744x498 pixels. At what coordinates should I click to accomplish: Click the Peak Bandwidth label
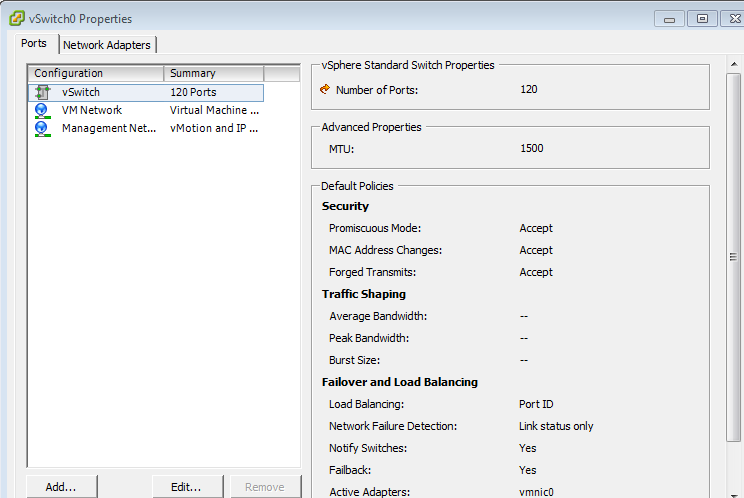coord(369,338)
